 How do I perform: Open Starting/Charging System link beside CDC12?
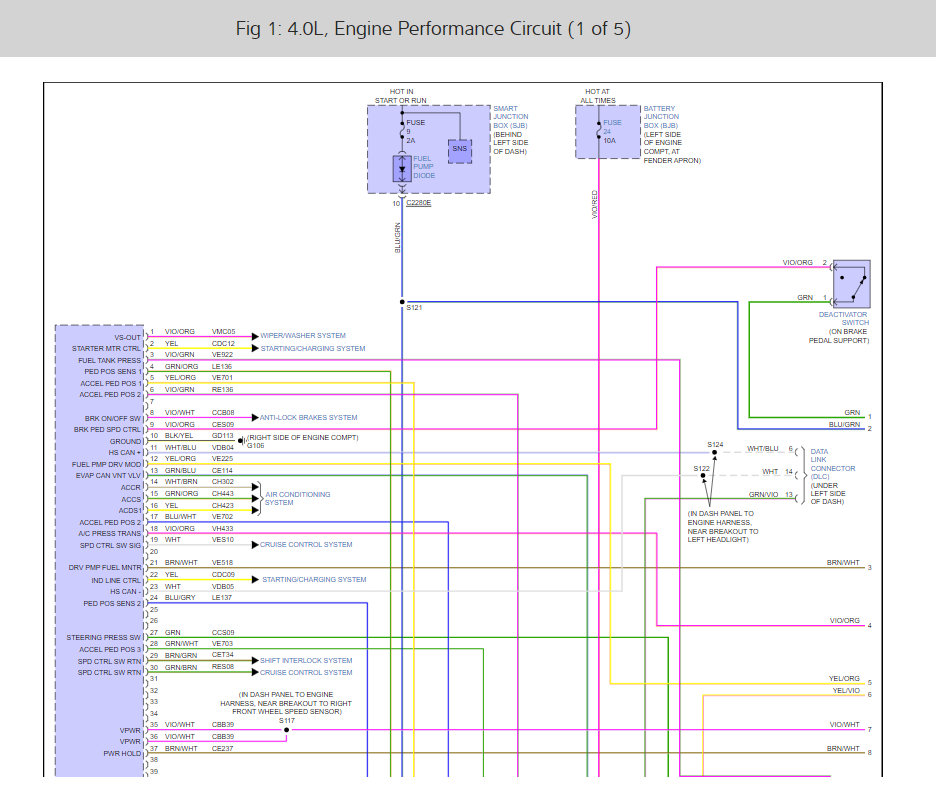pyautogui.click(x=313, y=349)
